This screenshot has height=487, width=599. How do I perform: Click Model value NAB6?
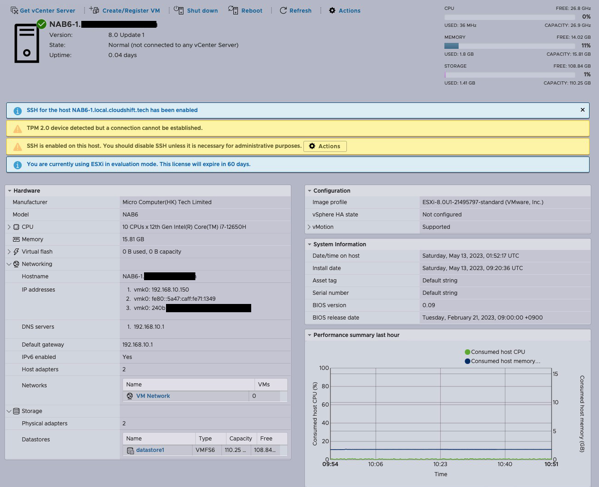tap(130, 214)
